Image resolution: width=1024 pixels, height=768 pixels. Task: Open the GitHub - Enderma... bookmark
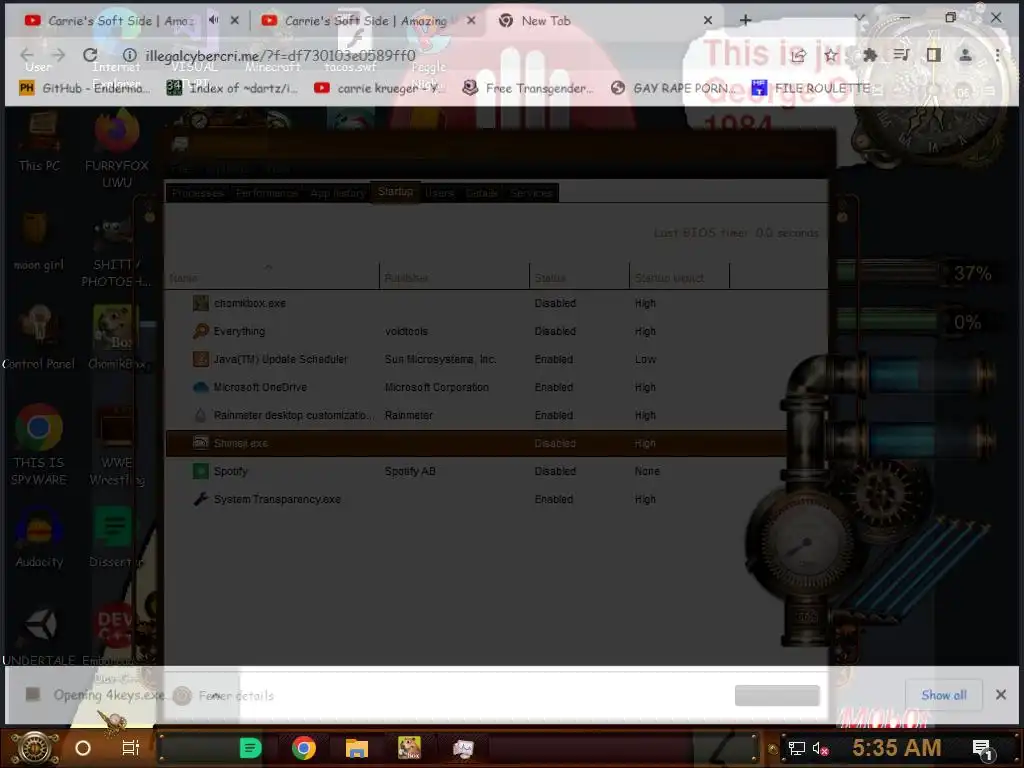85,88
